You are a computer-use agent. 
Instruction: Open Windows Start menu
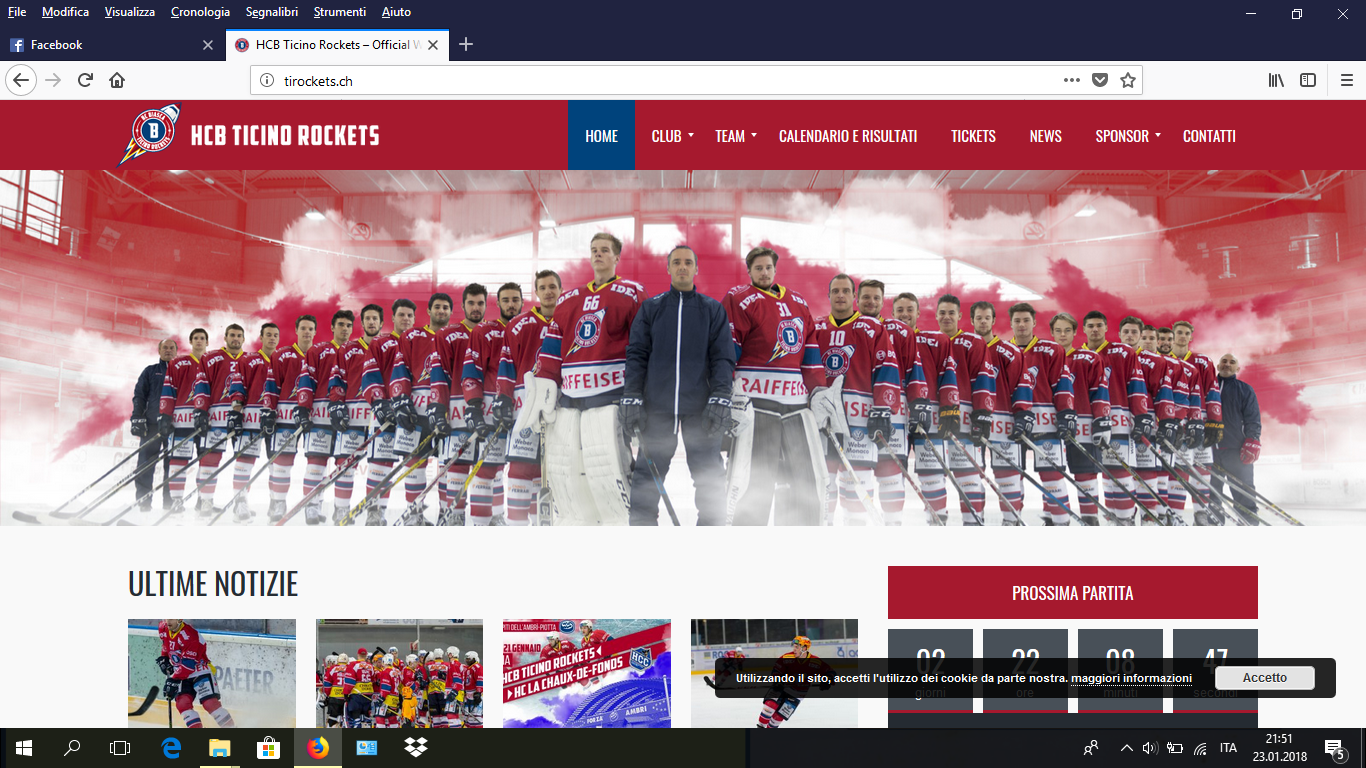pyautogui.click(x=23, y=747)
